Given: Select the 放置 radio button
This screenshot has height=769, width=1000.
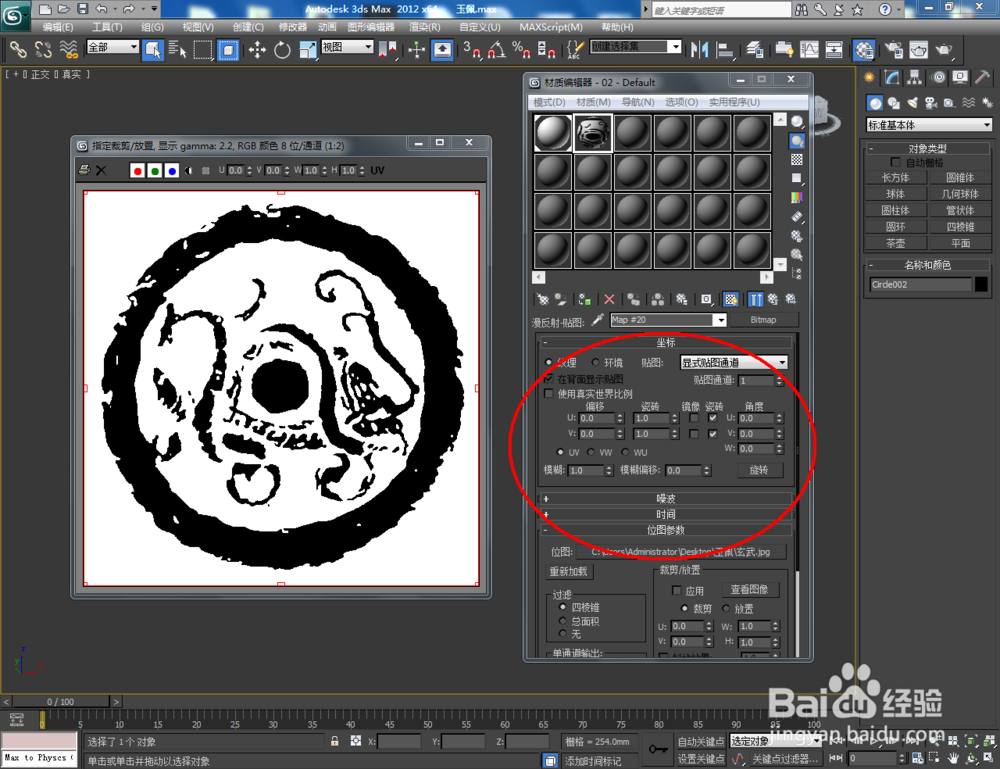Looking at the screenshot, I should click(x=726, y=608).
